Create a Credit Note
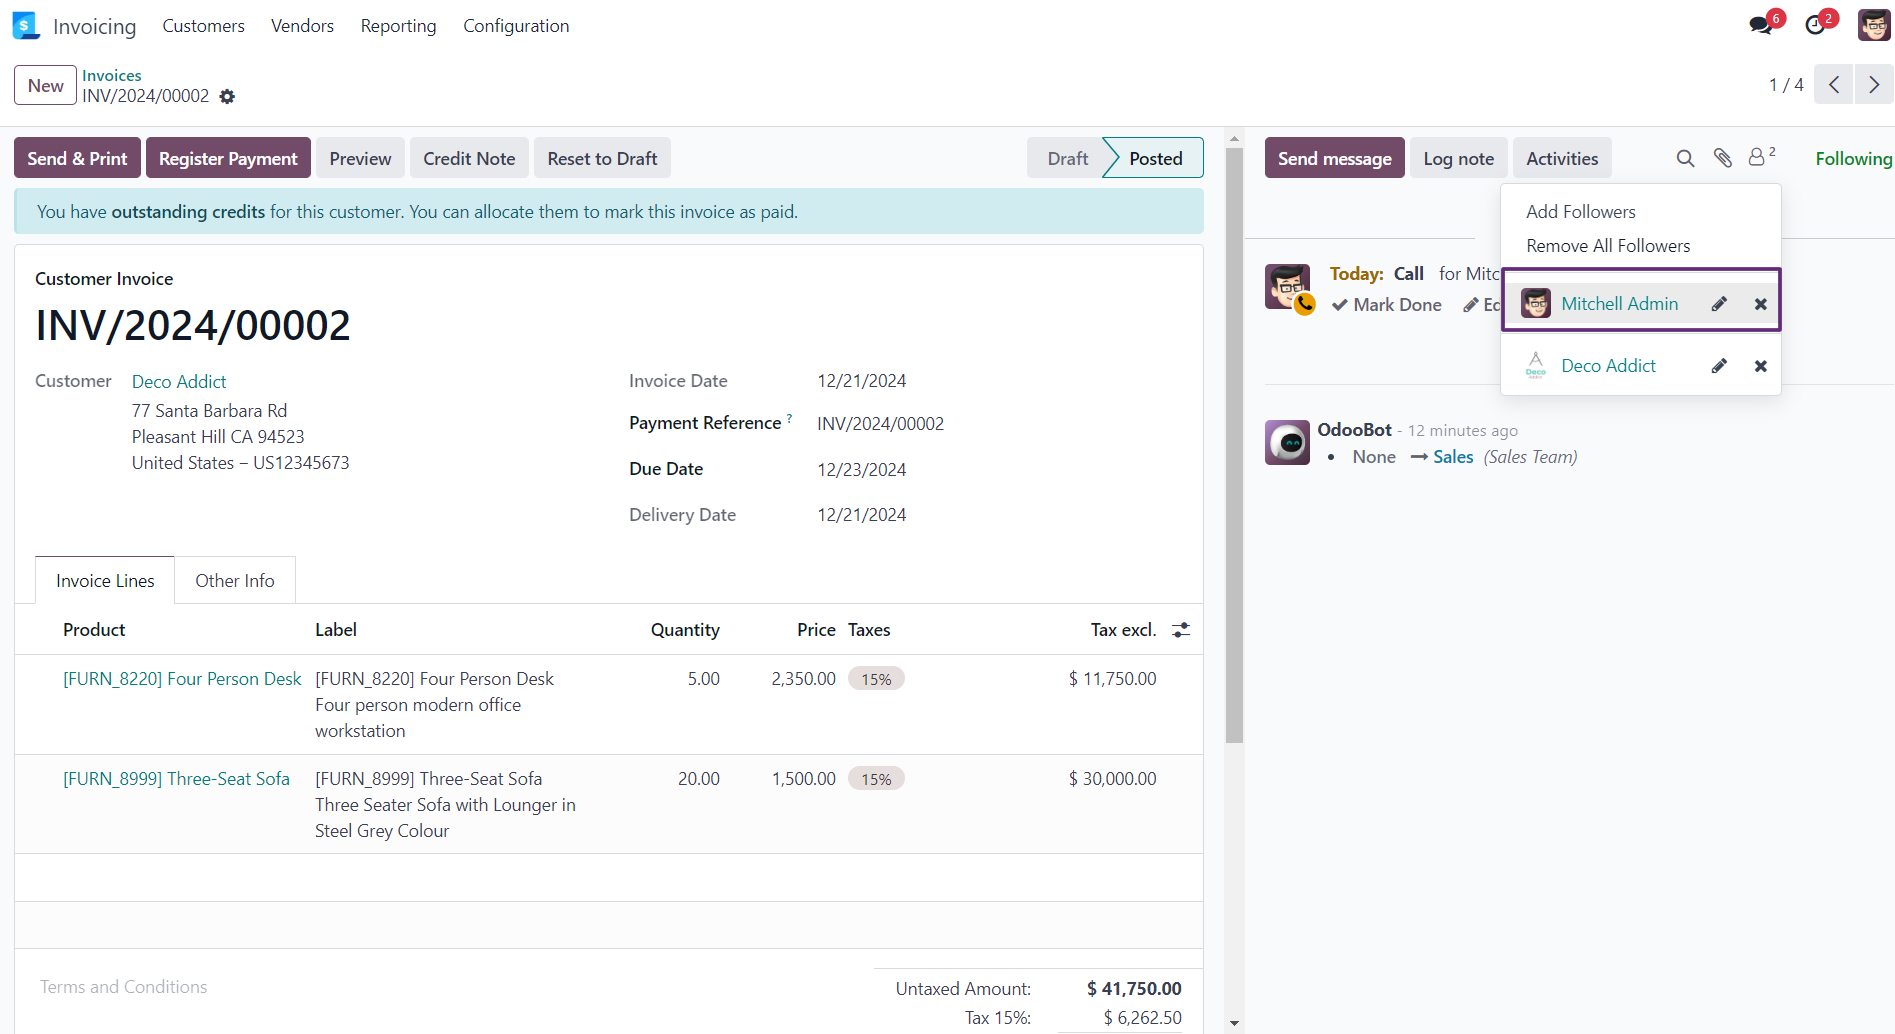The width and height of the screenshot is (1895, 1034). 469,158
